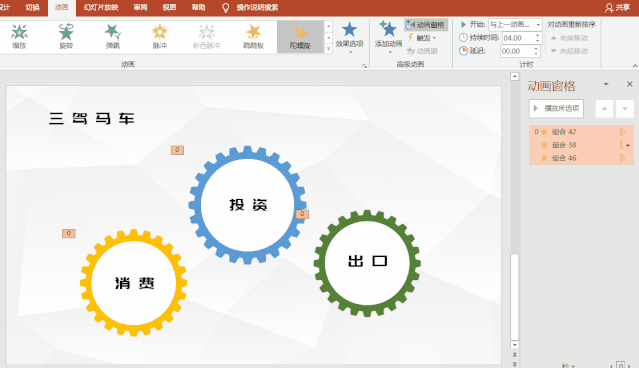Close the 动画窗格 pane
Image resolution: width=639 pixels, height=368 pixels.
(630, 84)
